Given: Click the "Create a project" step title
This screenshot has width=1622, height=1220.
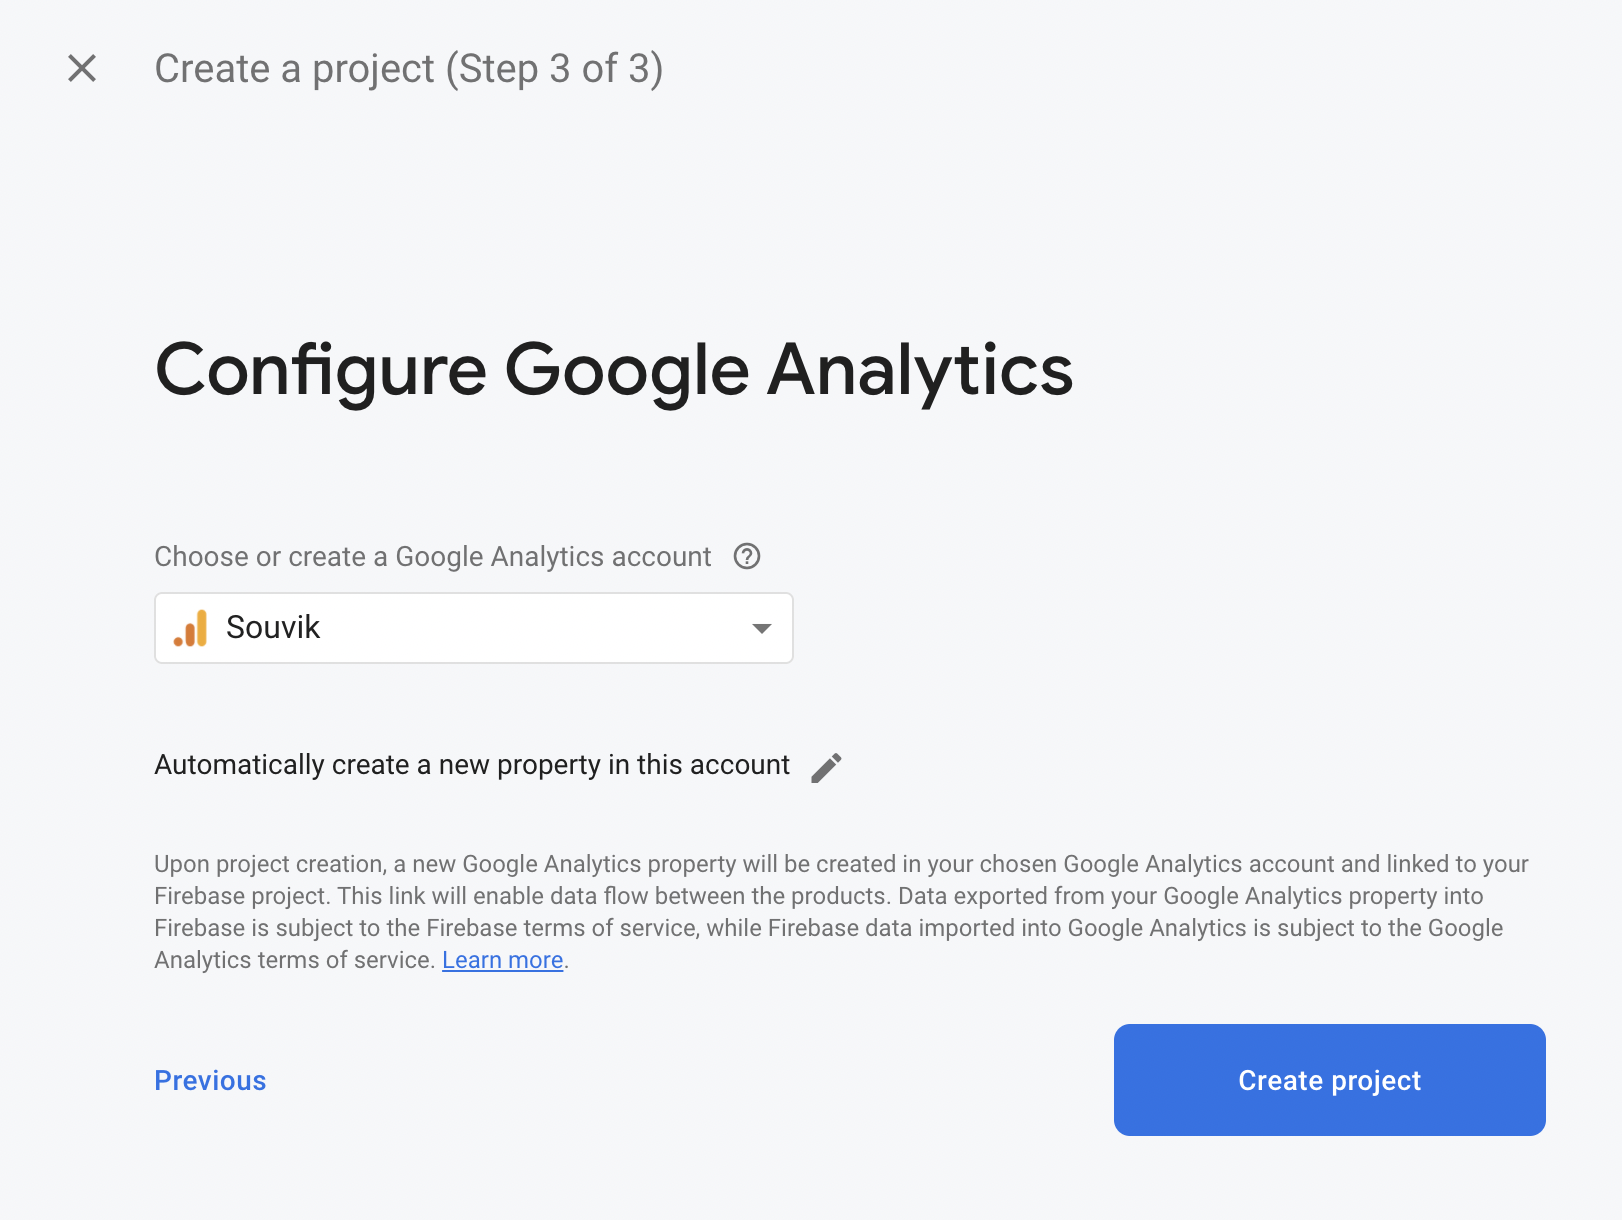Looking at the screenshot, I should tap(294, 69).
